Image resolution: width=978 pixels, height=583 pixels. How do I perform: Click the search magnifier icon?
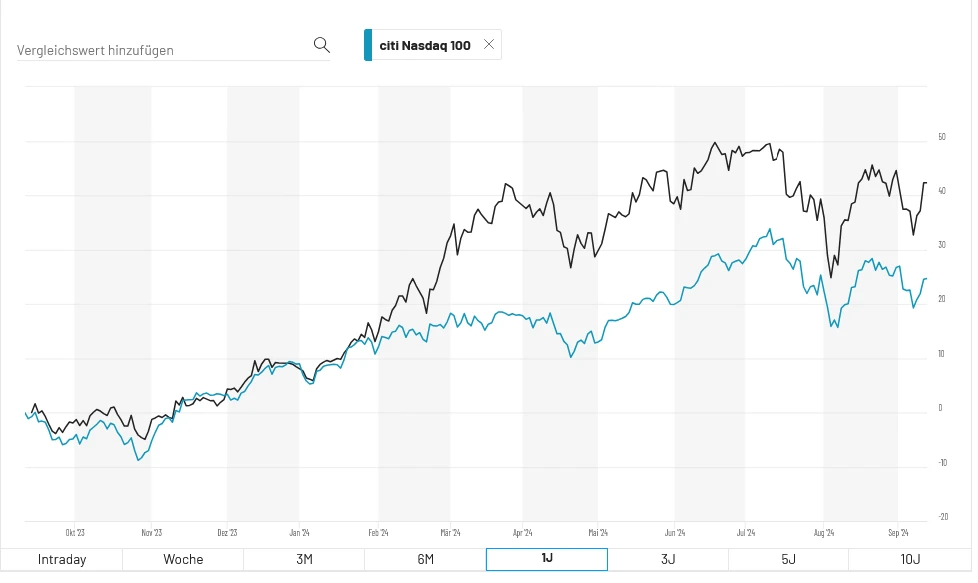pyautogui.click(x=321, y=44)
